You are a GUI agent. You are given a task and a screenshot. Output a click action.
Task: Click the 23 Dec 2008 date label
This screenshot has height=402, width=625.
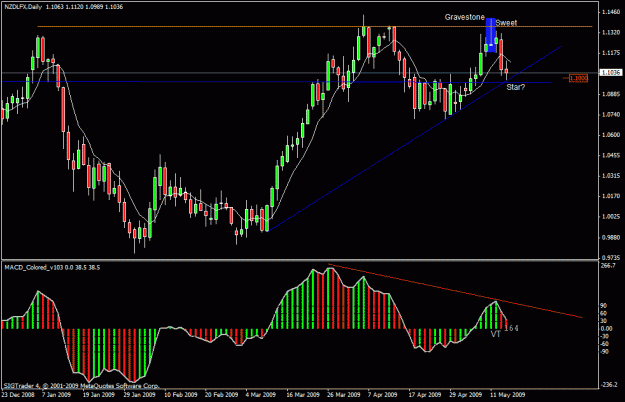pyautogui.click(x=18, y=395)
